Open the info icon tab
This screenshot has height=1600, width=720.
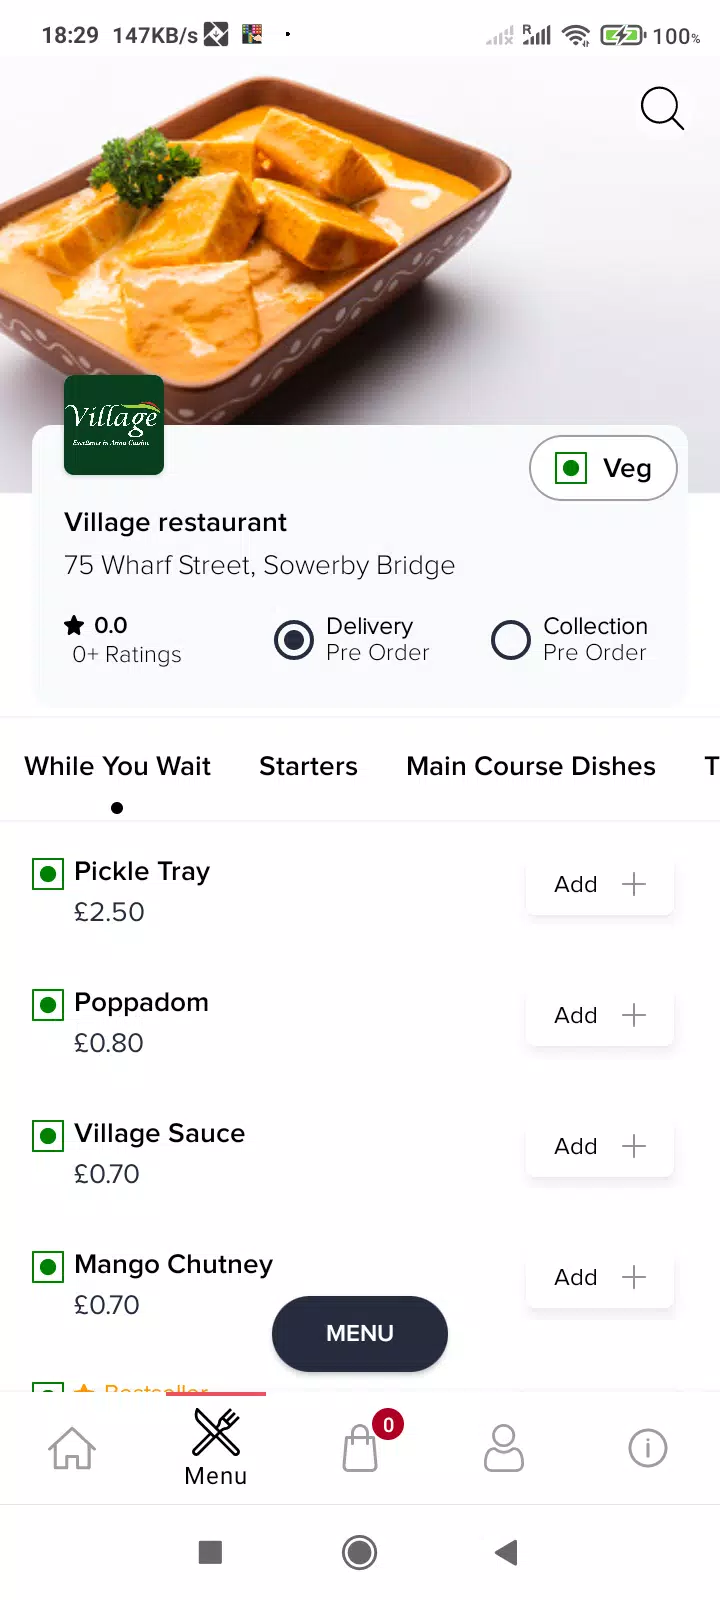point(647,1448)
